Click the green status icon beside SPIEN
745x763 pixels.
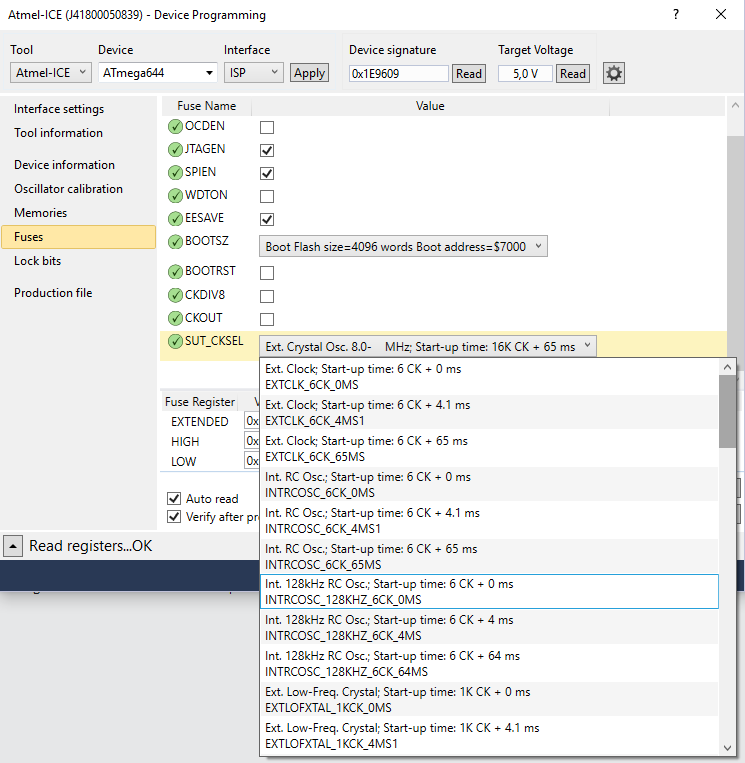coord(175,172)
